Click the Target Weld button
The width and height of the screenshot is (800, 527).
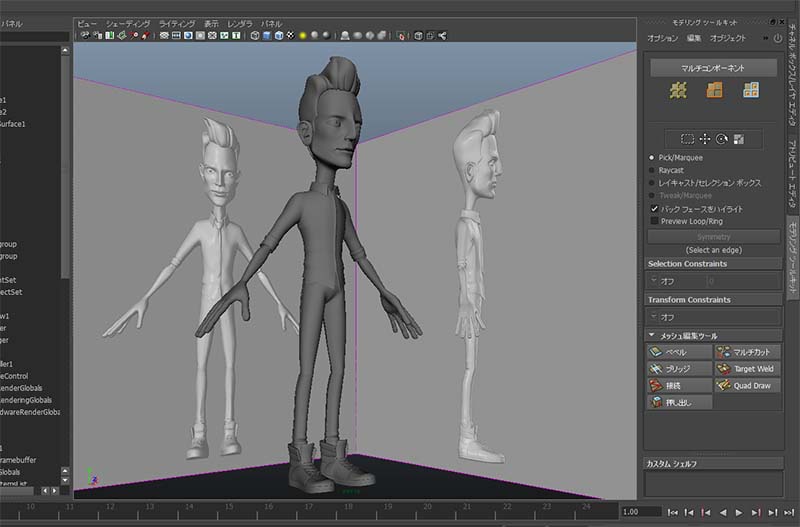pyautogui.click(x=747, y=369)
